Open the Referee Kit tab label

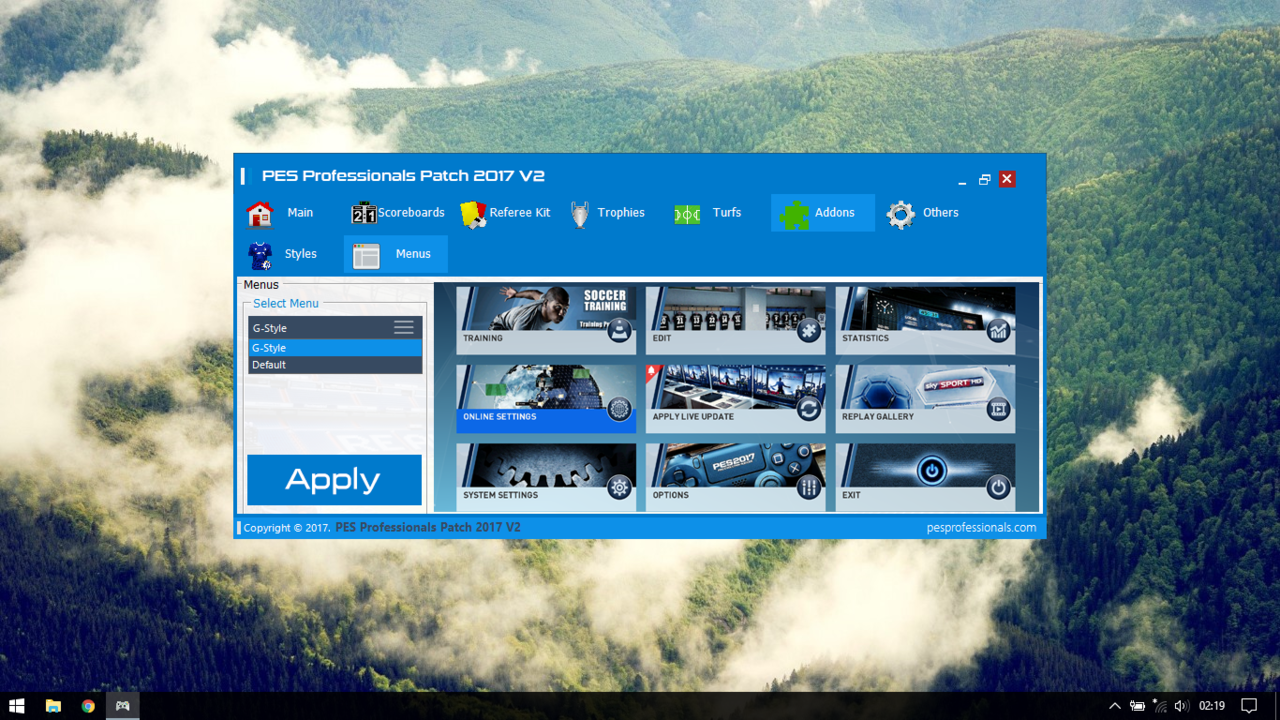[520, 213]
